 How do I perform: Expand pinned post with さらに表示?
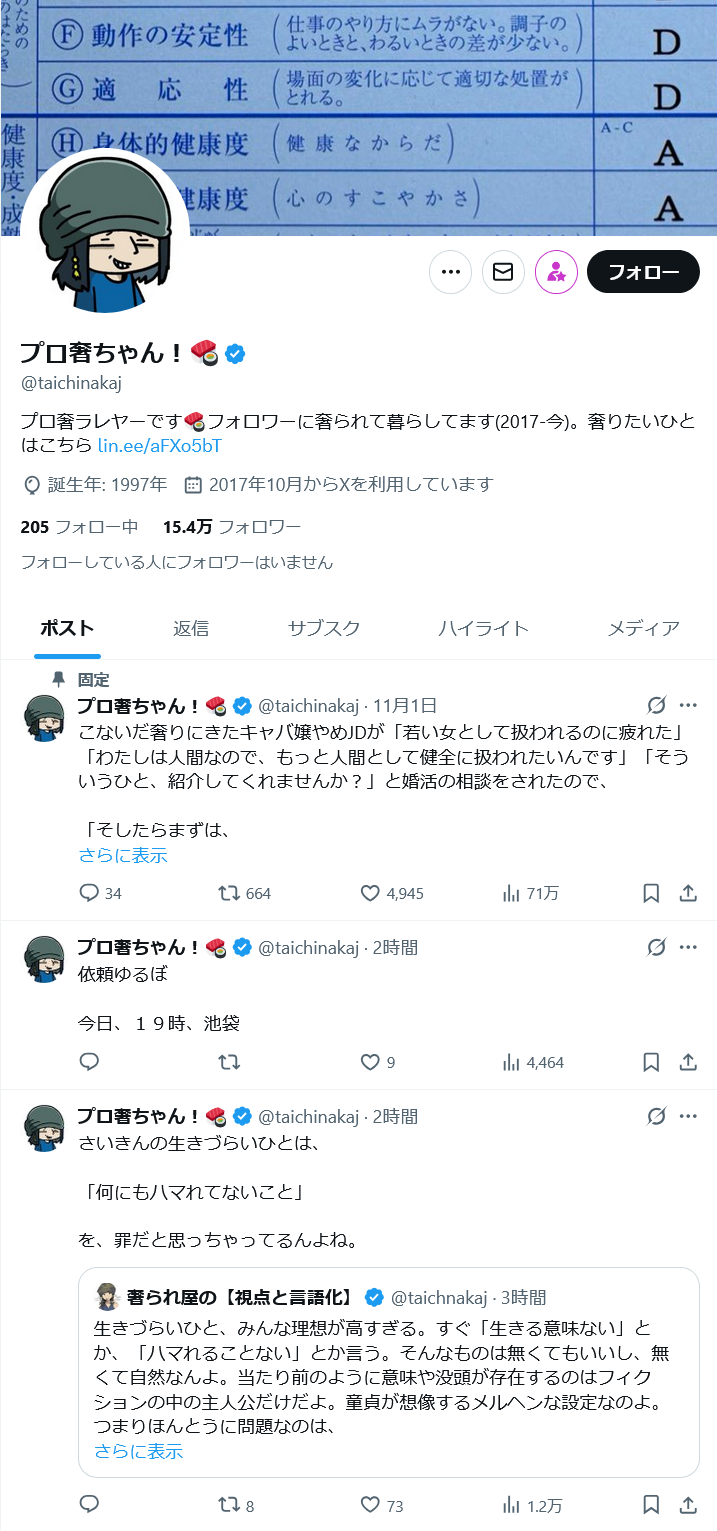click(x=123, y=855)
